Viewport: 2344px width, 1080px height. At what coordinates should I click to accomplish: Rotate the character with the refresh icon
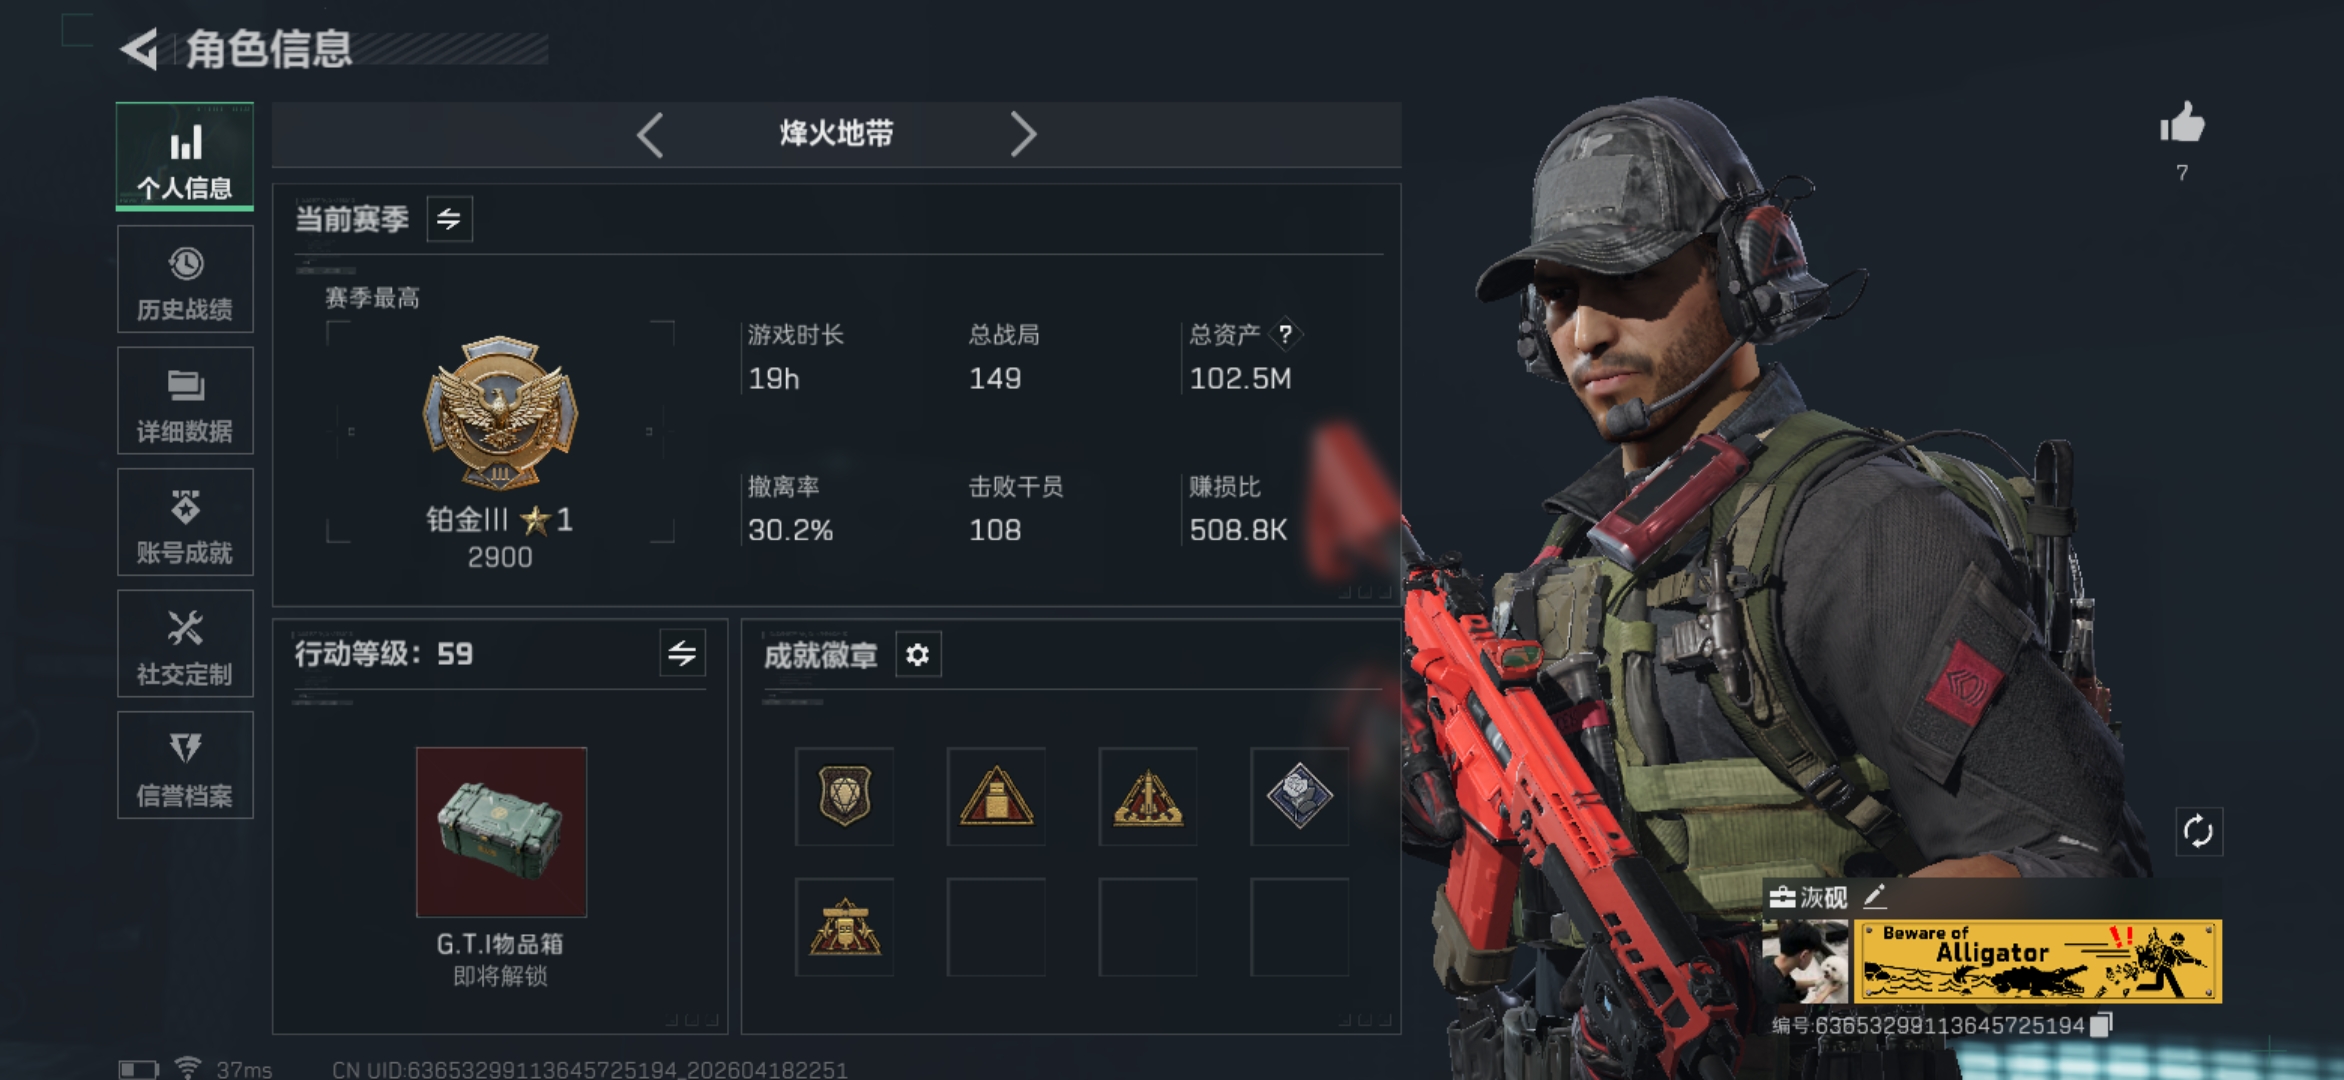pyautogui.click(x=2198, y=831)
